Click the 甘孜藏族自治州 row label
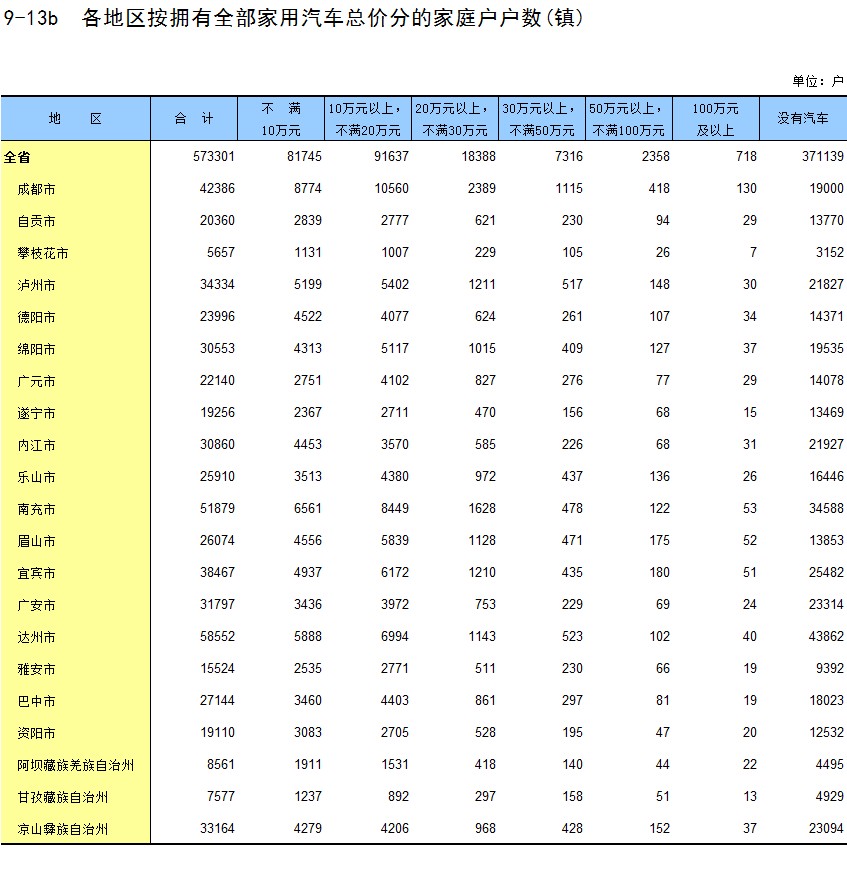The height and width of the screenshot is (877, 847). click(x=63, y=797)
